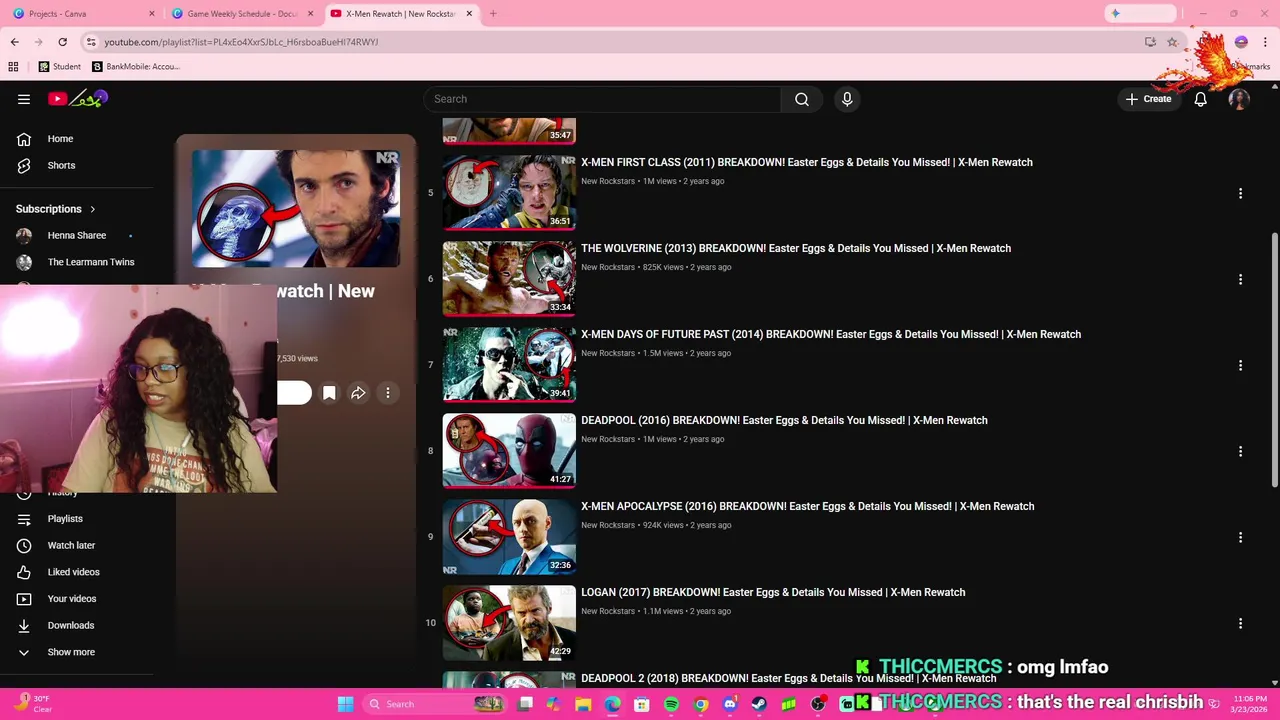The height and width of the screenshot is (720, 1280).
Task: Click the YouTube logo in the header
Action: [77, 99]
